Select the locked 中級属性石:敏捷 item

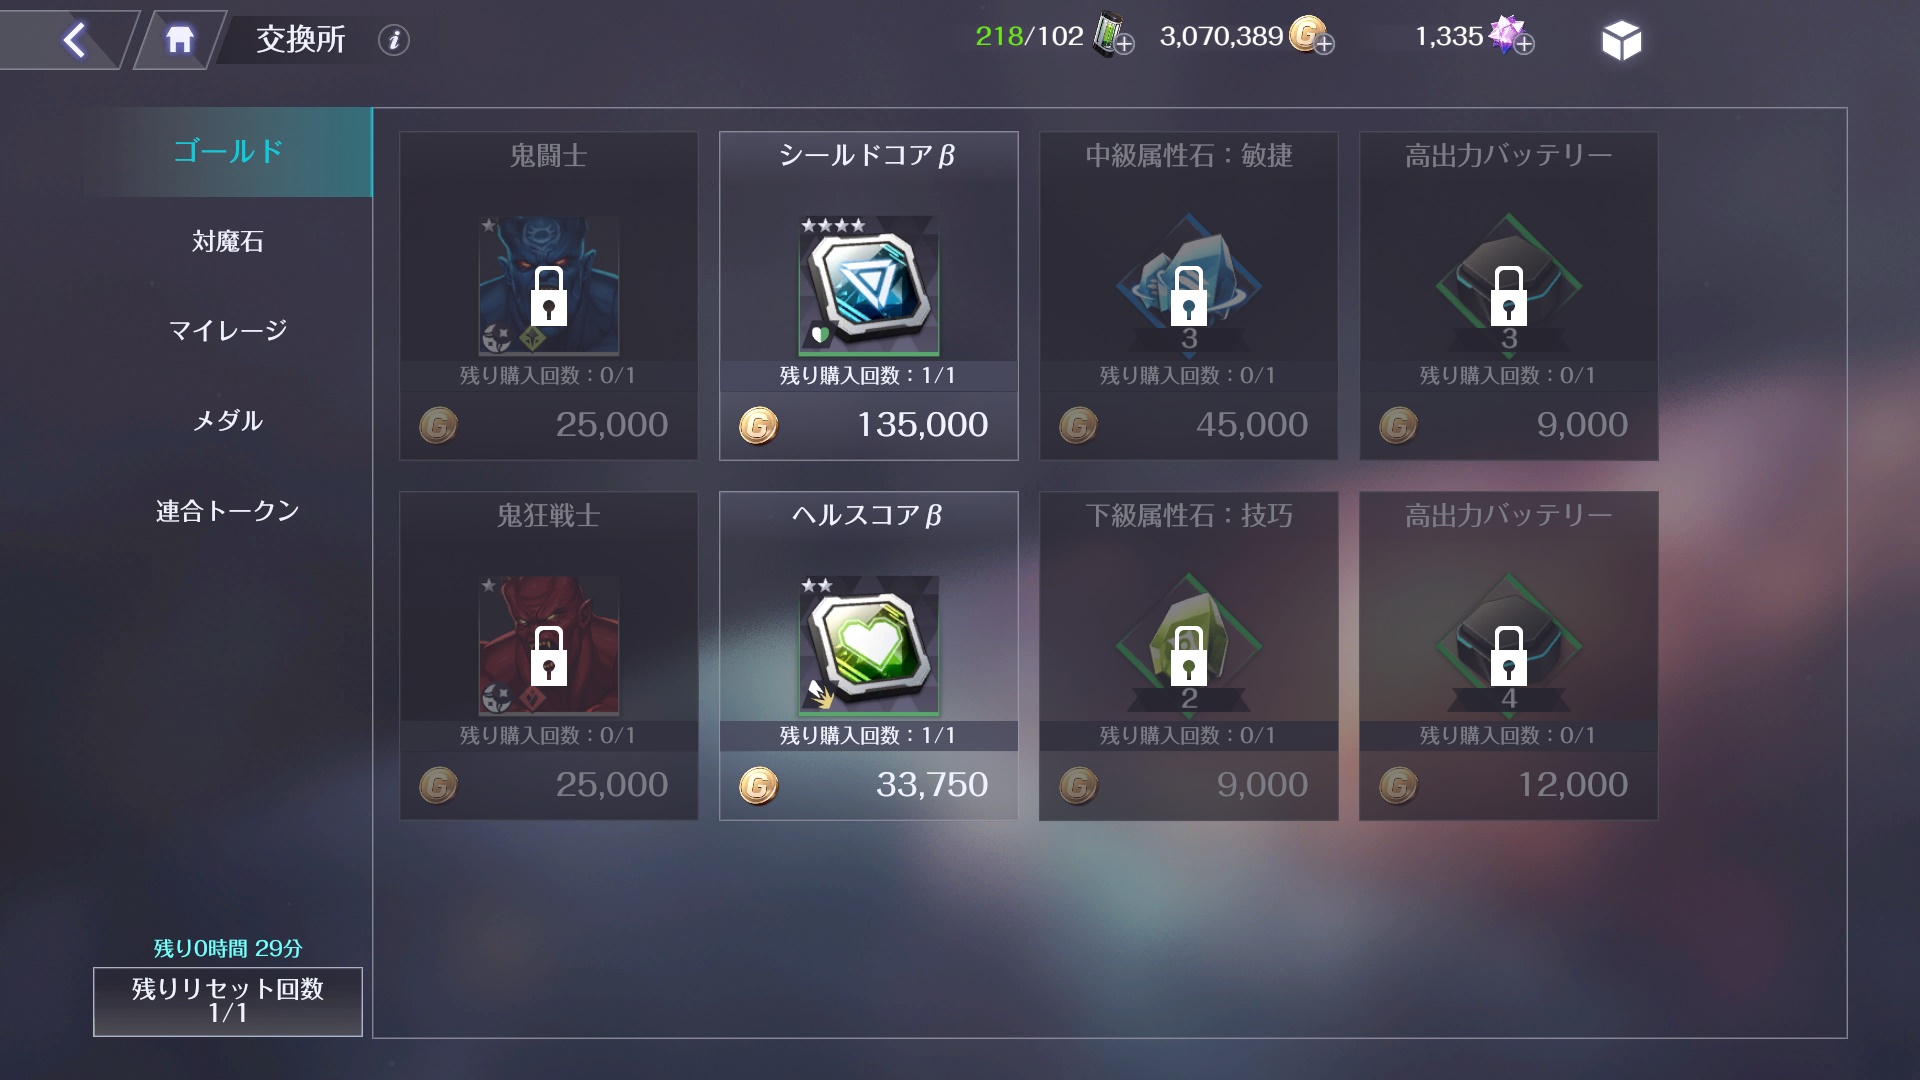[x=1188, y=296]
